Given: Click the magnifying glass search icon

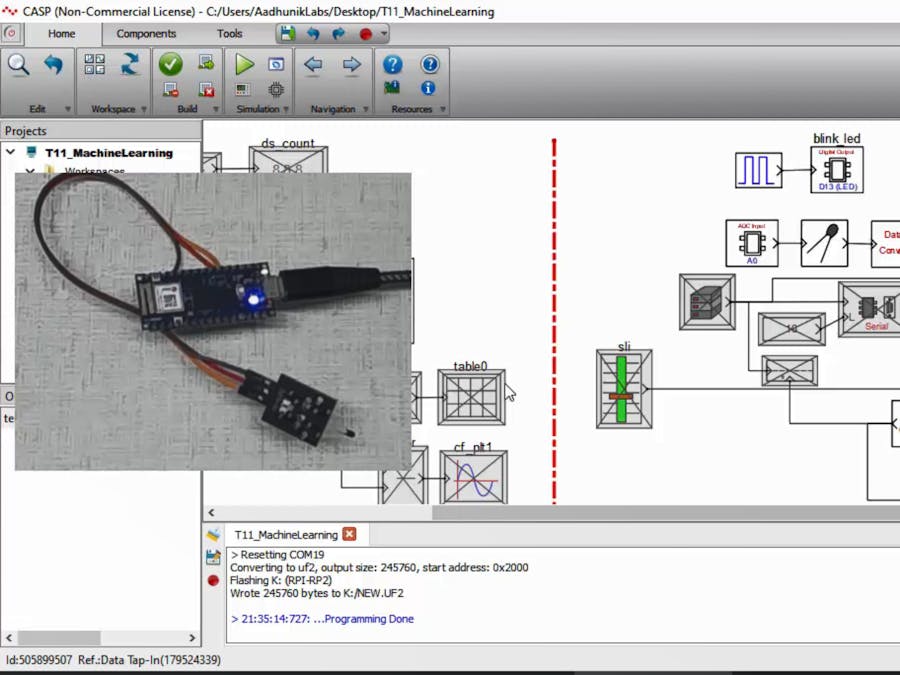Looking at the screenshot, I should 19,65.
